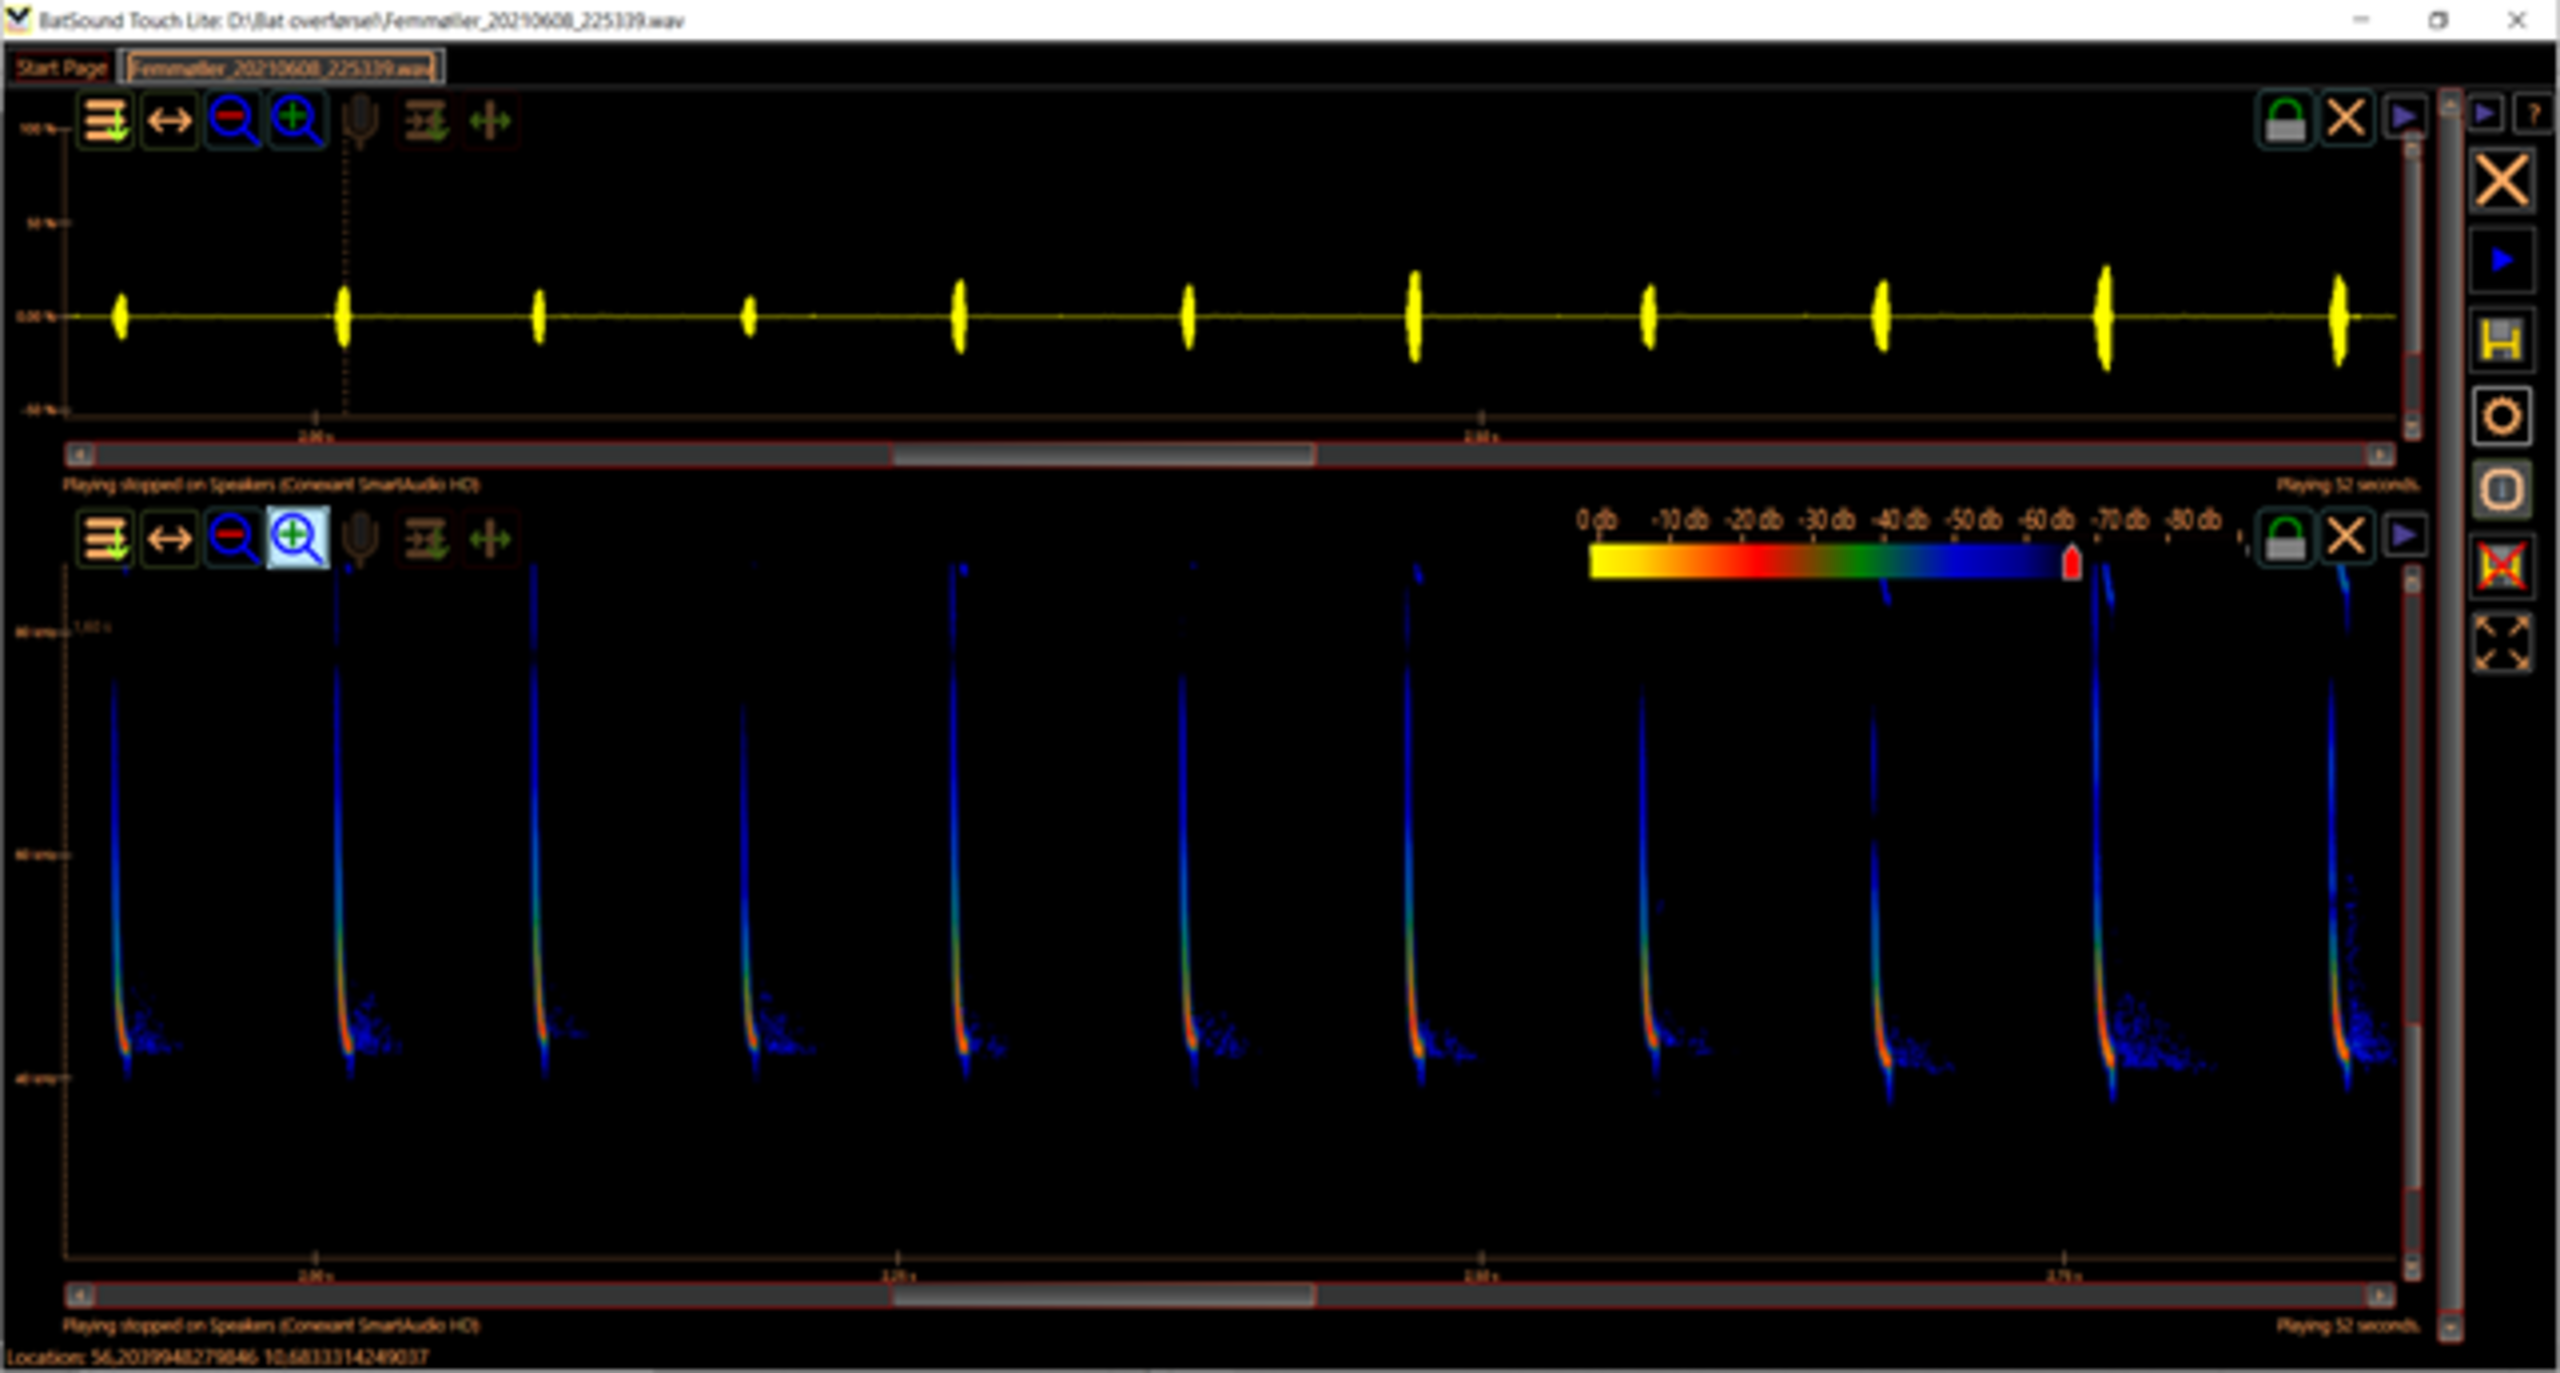
Task: Zoom out in the waveform panel
Action: (x=232, y=121)
